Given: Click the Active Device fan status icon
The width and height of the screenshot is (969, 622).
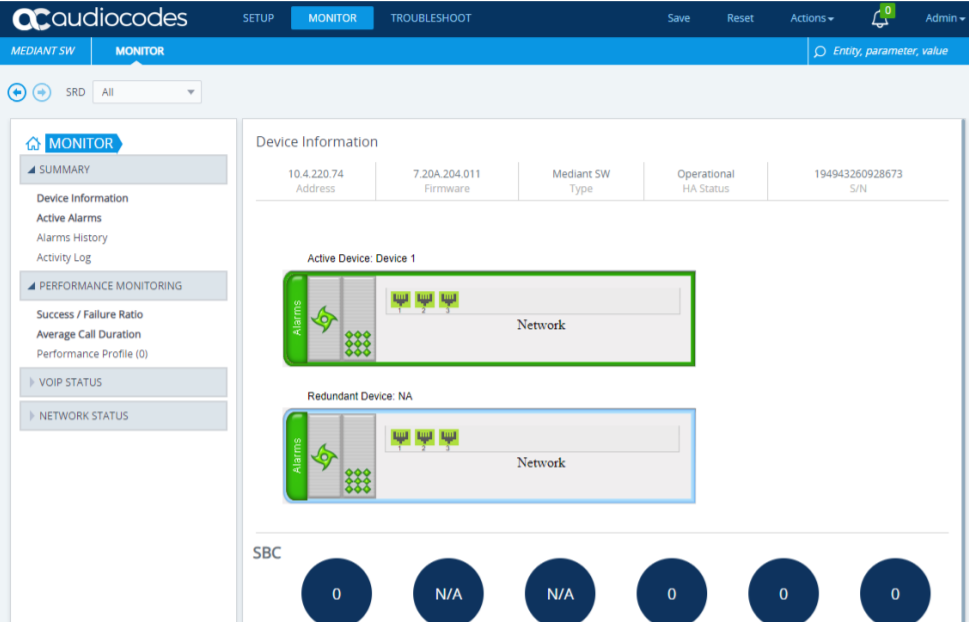Looking at the screenshot, I should 324,319.
